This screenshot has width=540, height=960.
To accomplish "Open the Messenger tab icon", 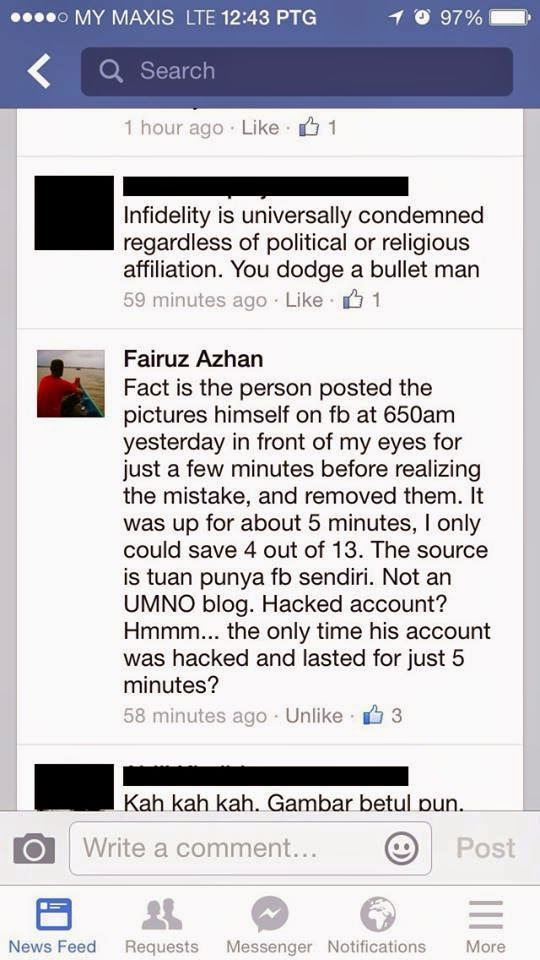I will (x=269, y=915).
